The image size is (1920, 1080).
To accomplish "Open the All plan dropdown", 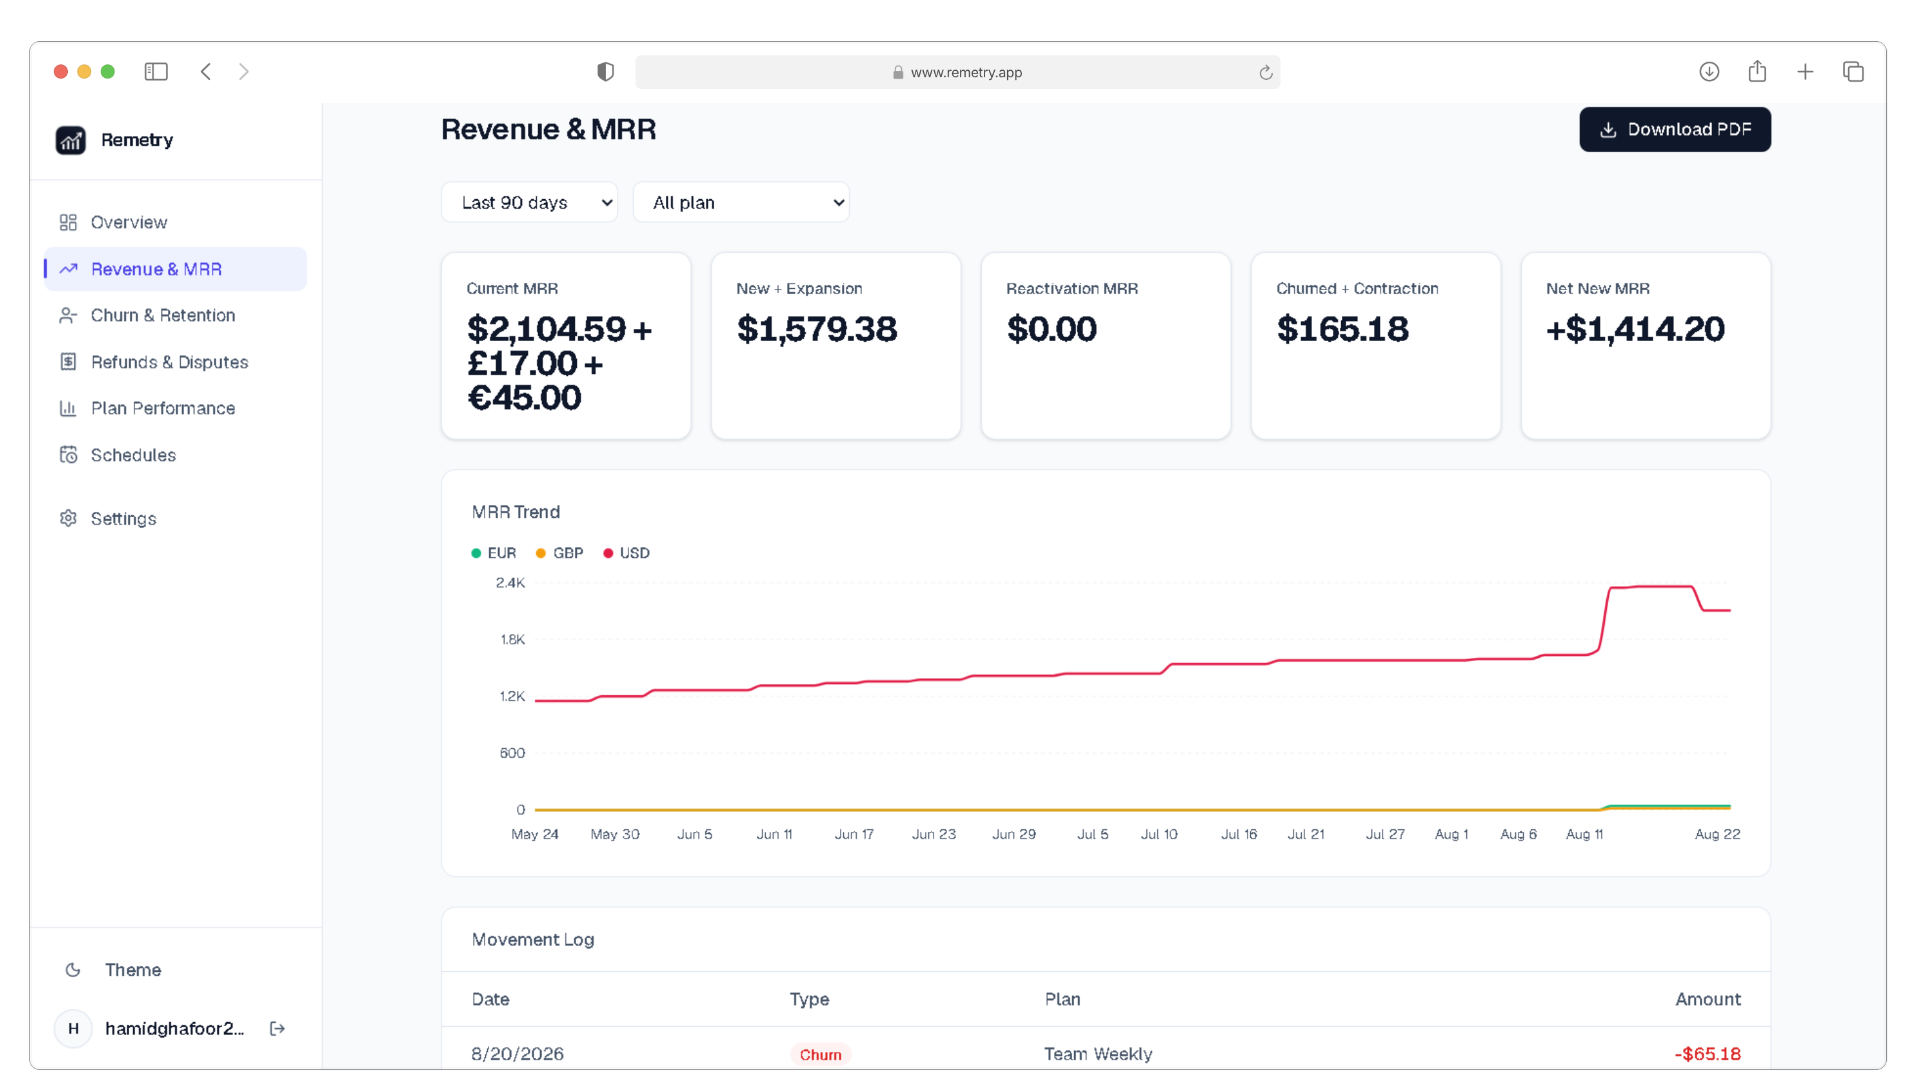I will coord(741,203).
